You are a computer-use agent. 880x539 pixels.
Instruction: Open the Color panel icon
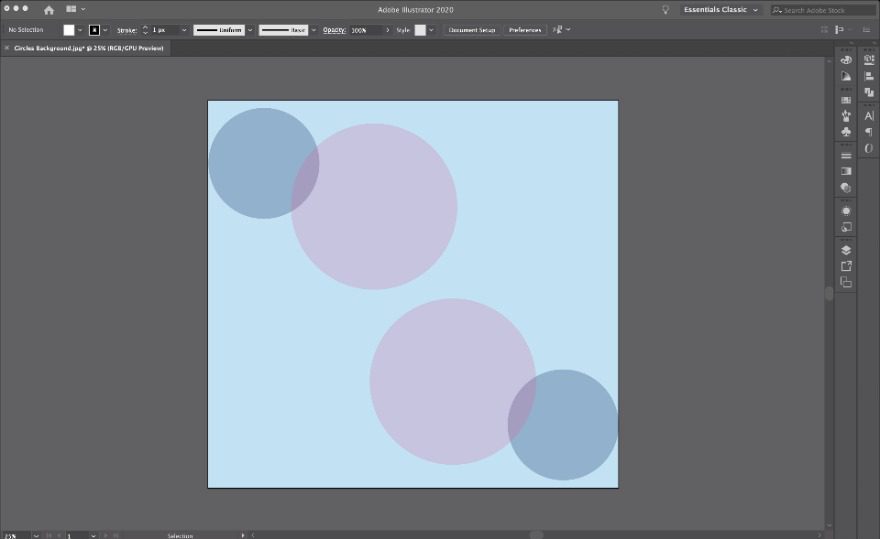coord(846,60)
